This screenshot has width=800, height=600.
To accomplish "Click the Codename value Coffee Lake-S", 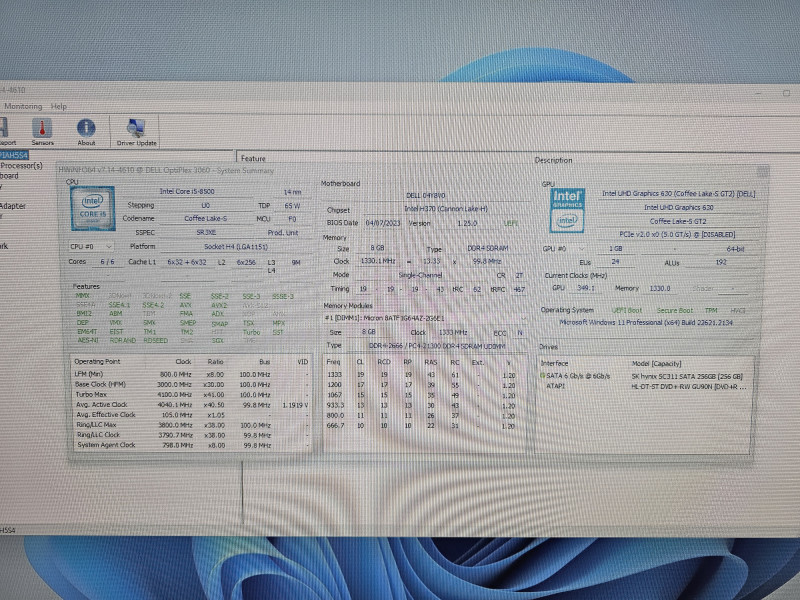I will (x=205, y=218).
